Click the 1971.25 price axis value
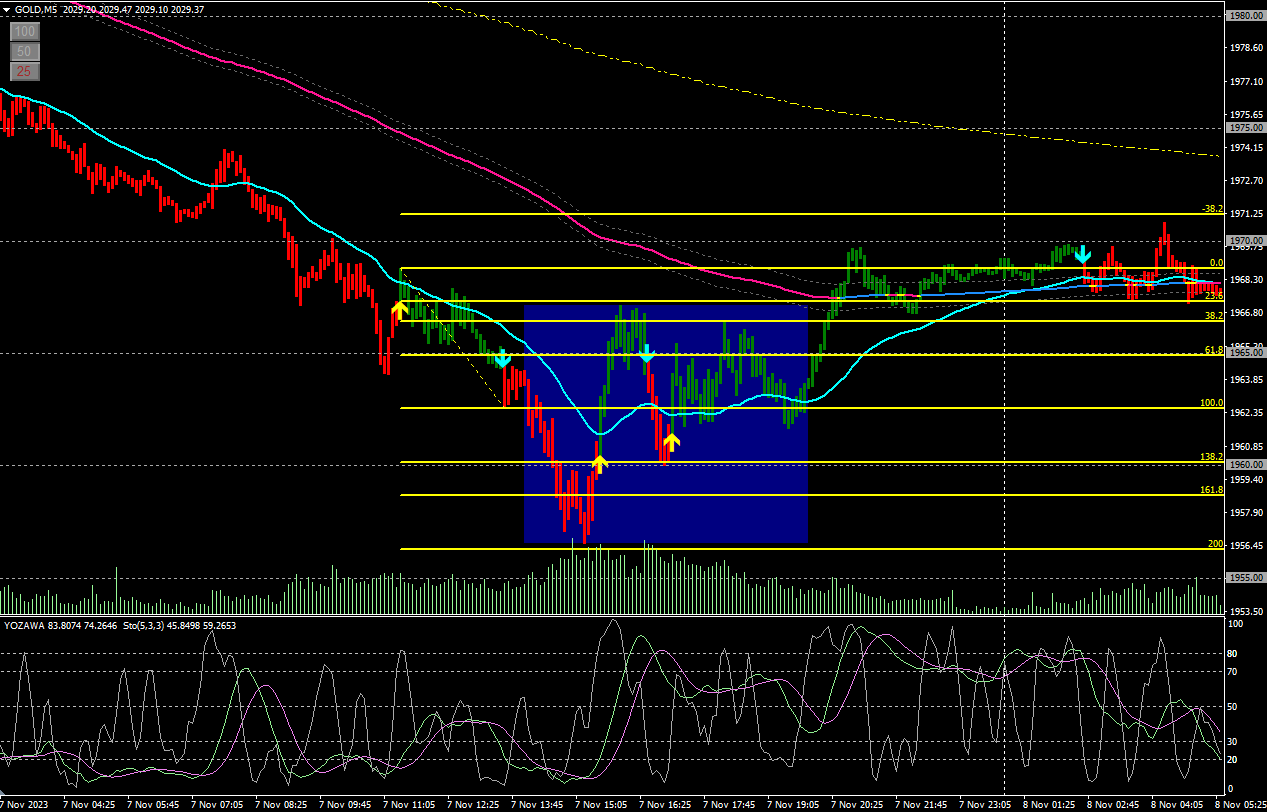The image size is (1267, 812). click(1246, 214)
